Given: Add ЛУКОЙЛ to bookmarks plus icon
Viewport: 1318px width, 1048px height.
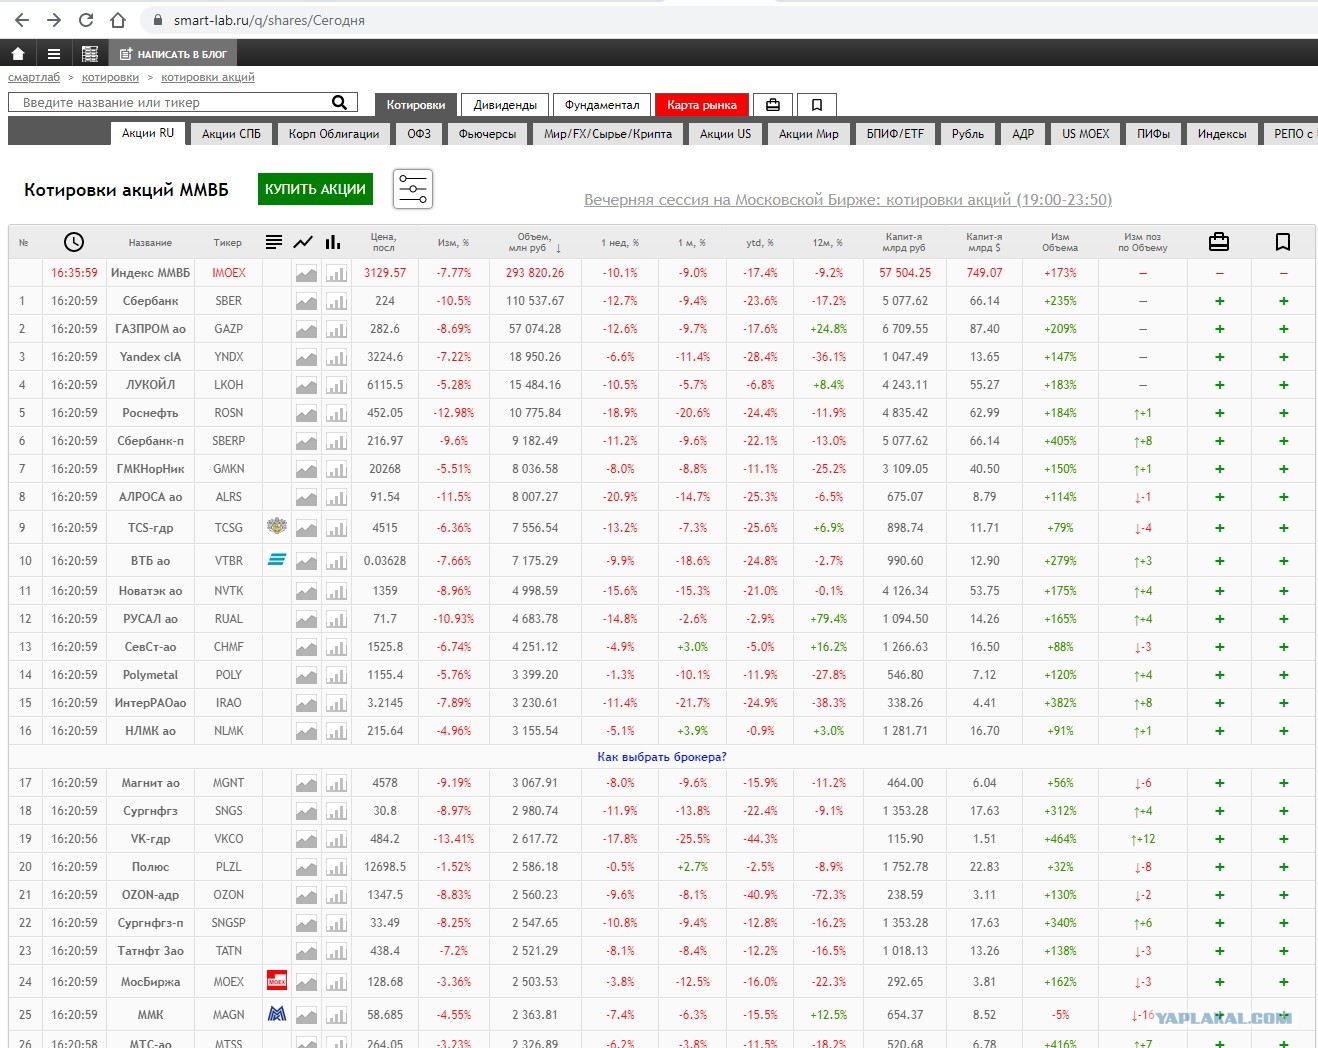Looking at the screenshot, I should tap(1283, 385).
